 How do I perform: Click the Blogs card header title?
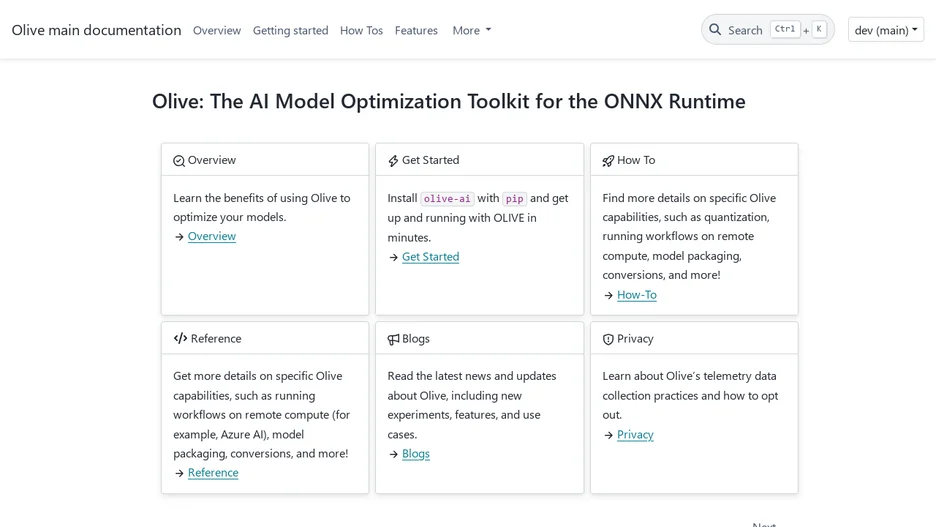pos(415,338)
